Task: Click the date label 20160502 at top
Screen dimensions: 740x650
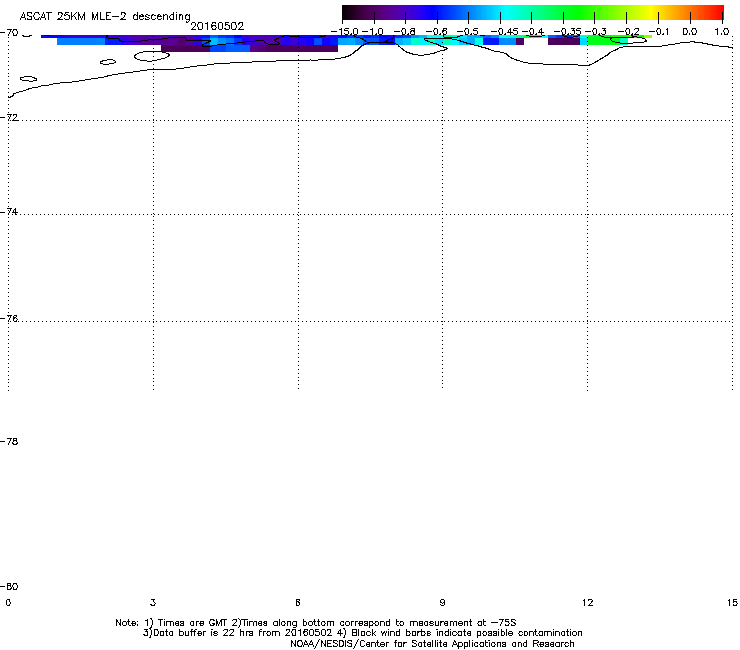Action: 217,26
